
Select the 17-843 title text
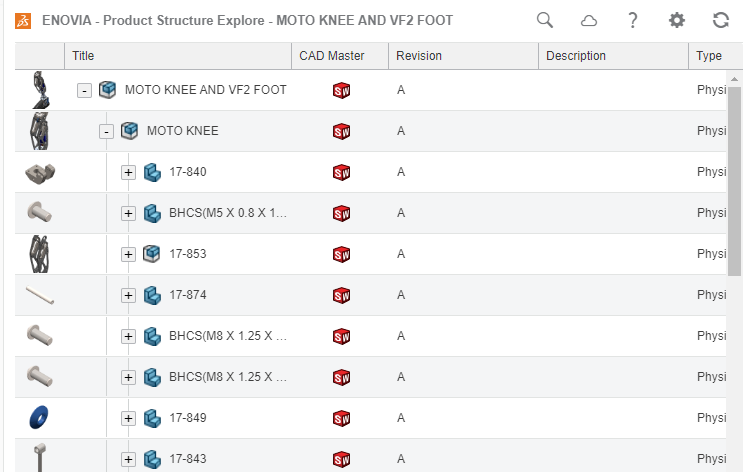[188, 459]
